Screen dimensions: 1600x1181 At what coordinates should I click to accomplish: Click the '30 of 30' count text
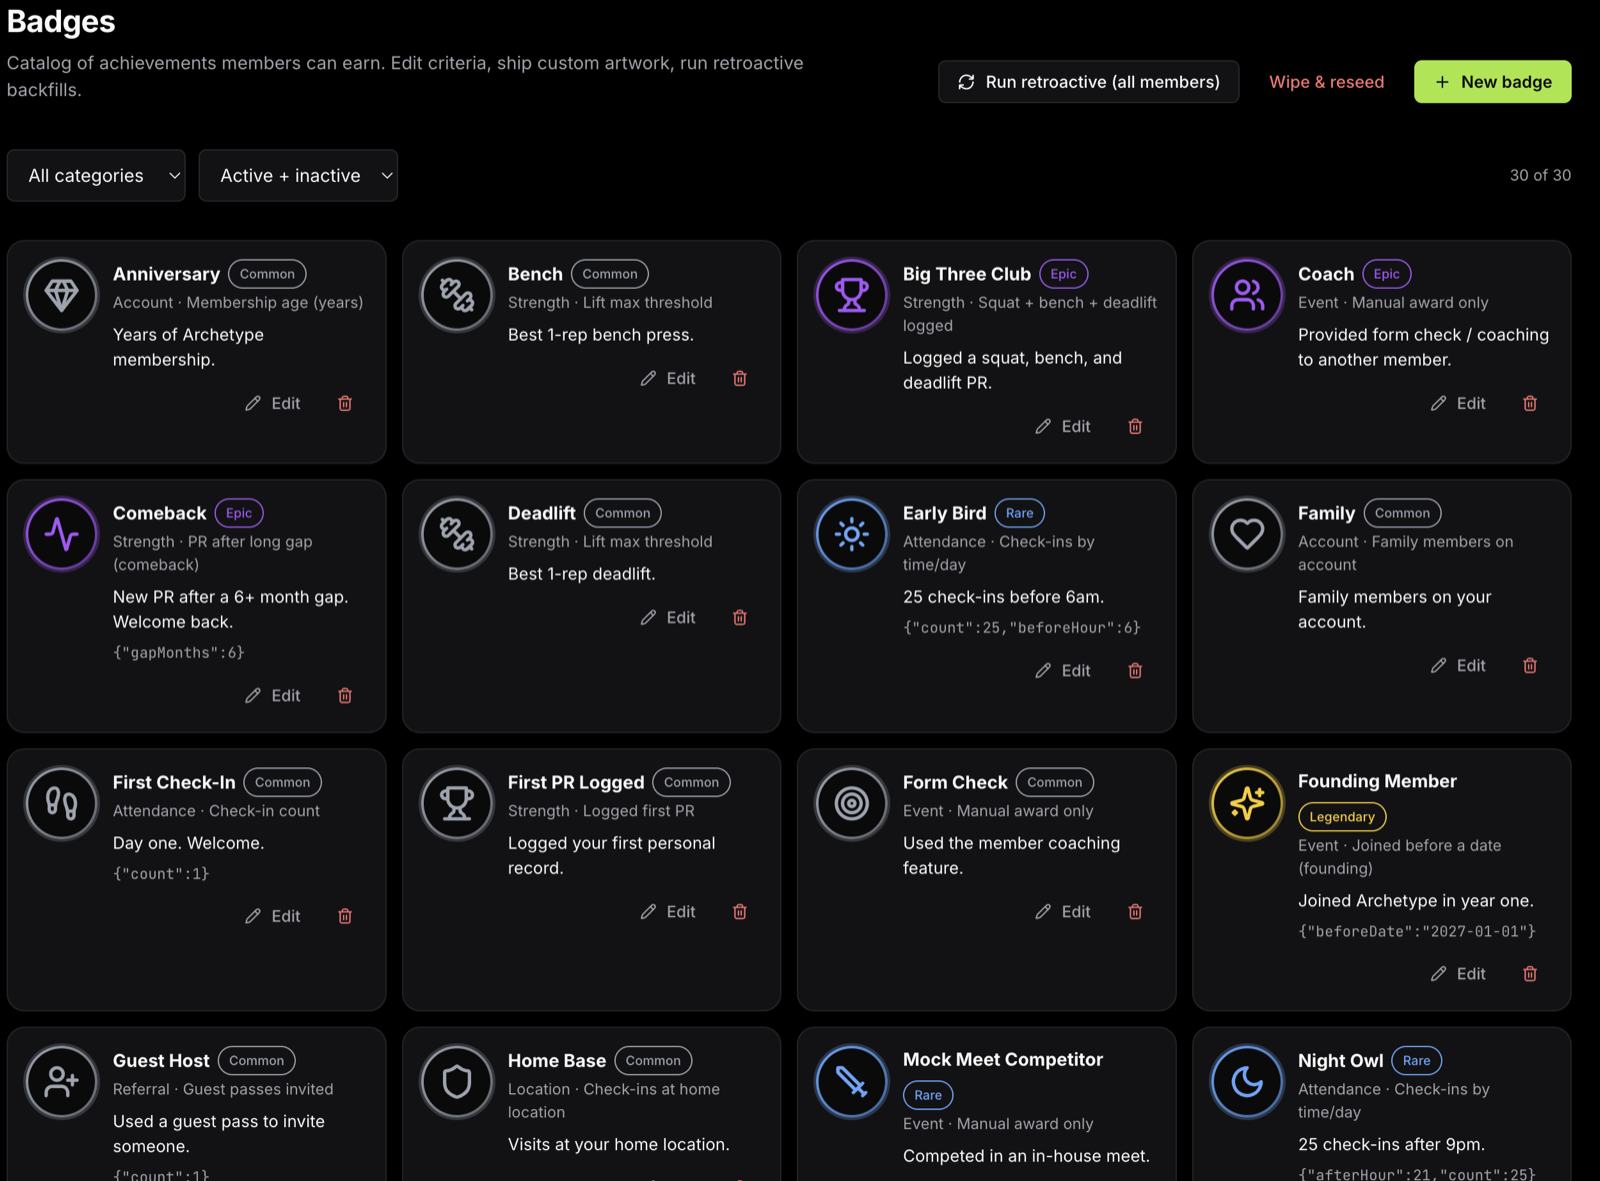1540,175
